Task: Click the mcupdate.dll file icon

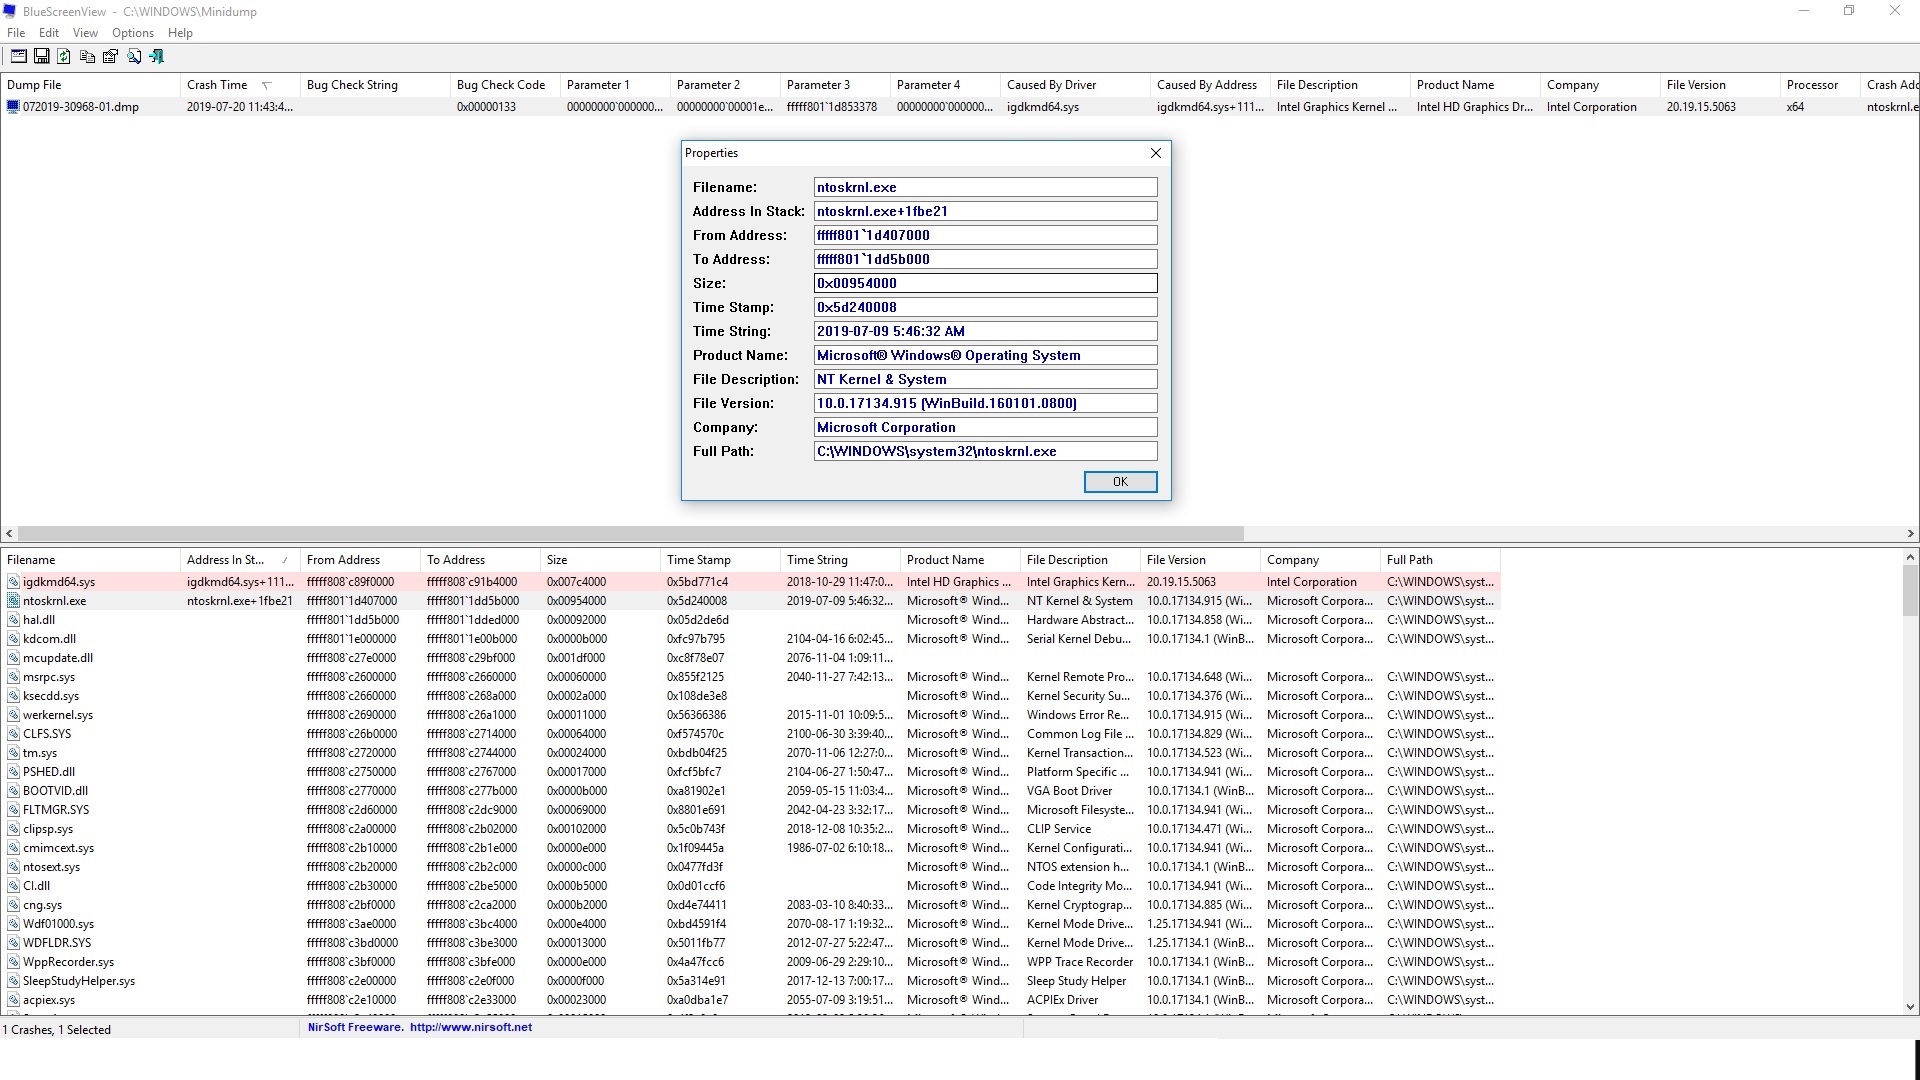Action: [x=13, y=658]
